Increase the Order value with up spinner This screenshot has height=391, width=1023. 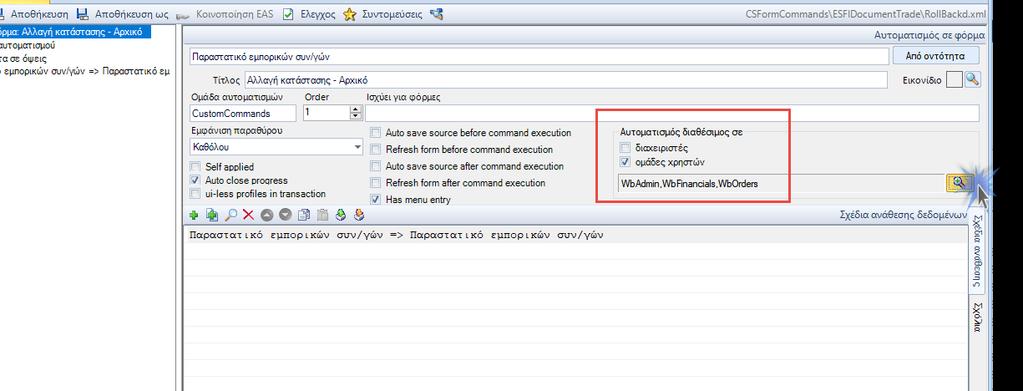356,110
